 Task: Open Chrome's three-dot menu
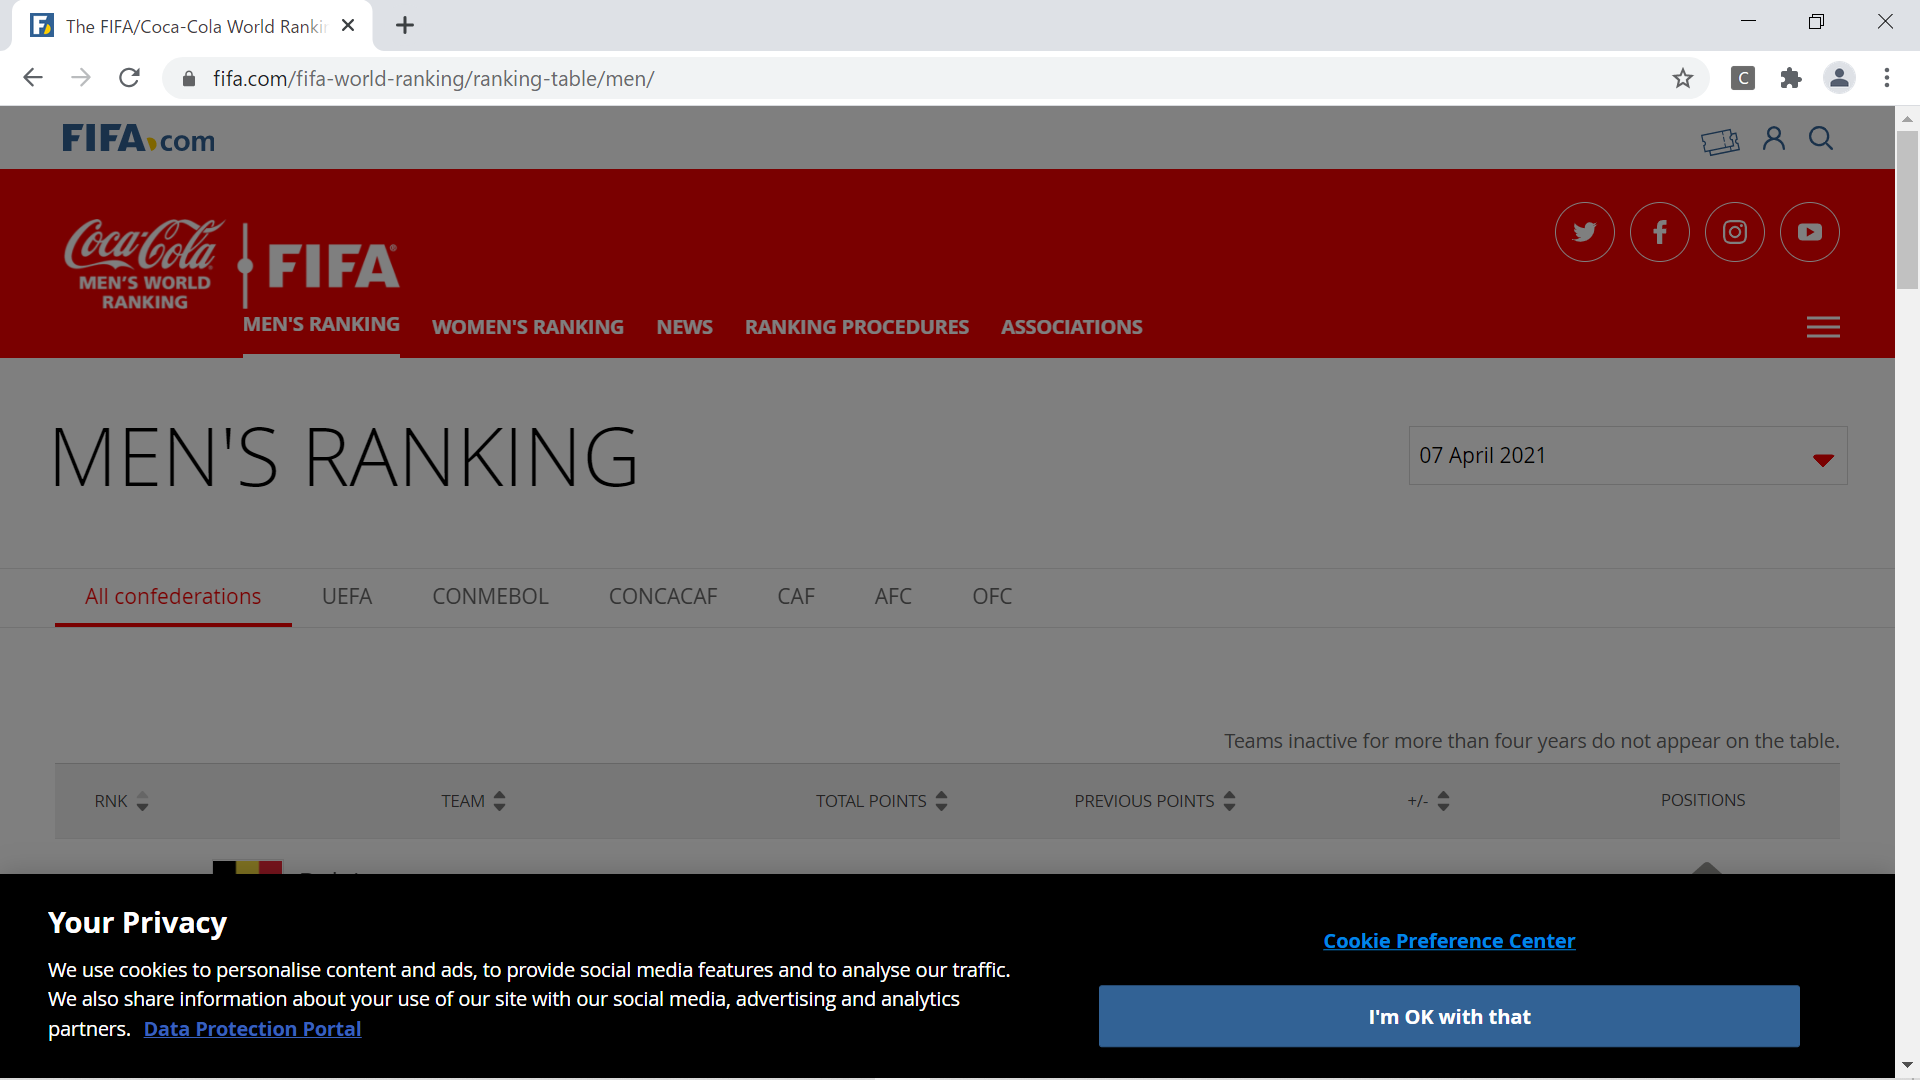(x=1887, y=78)
